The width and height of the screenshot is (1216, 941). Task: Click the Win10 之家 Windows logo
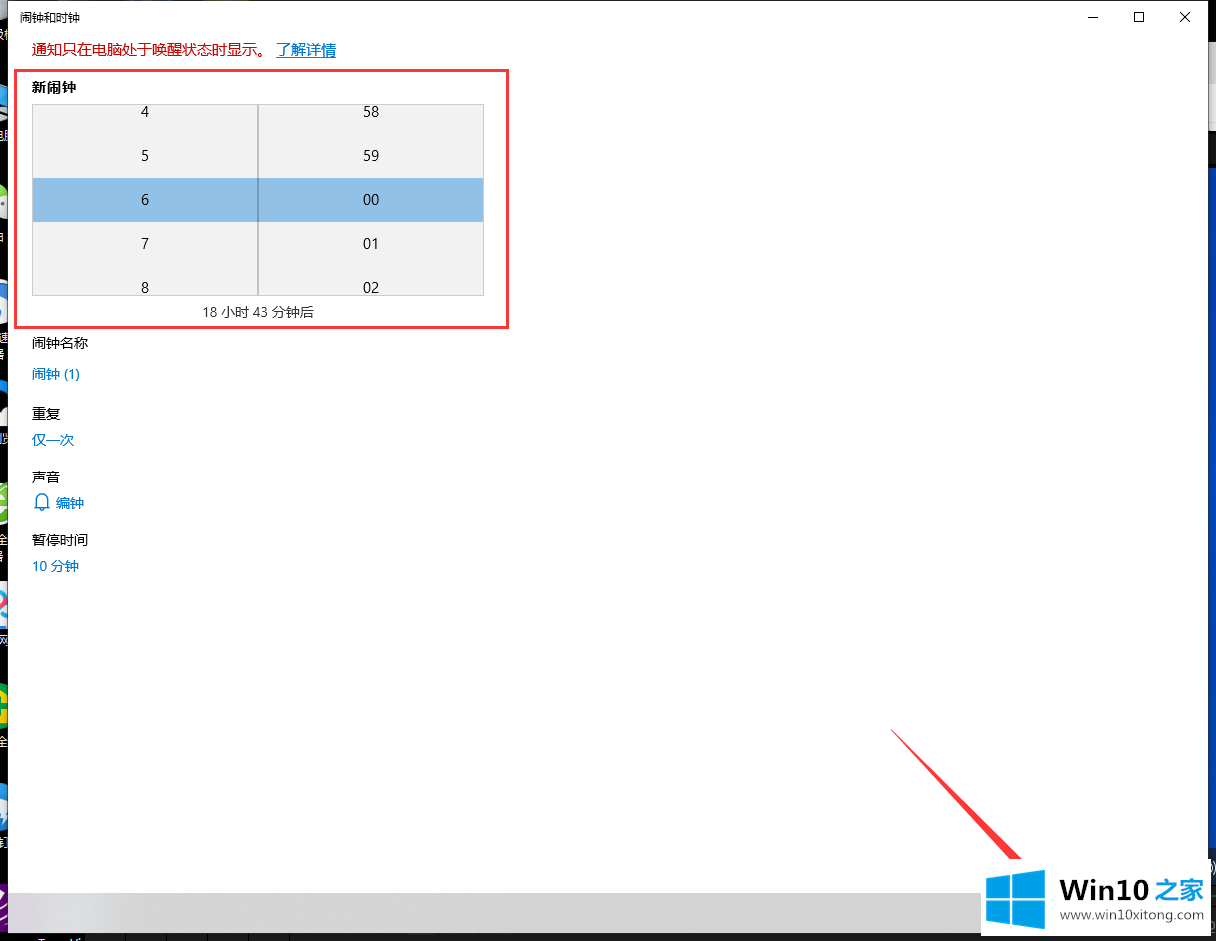pyautogui.click(x=1015, y=898)
